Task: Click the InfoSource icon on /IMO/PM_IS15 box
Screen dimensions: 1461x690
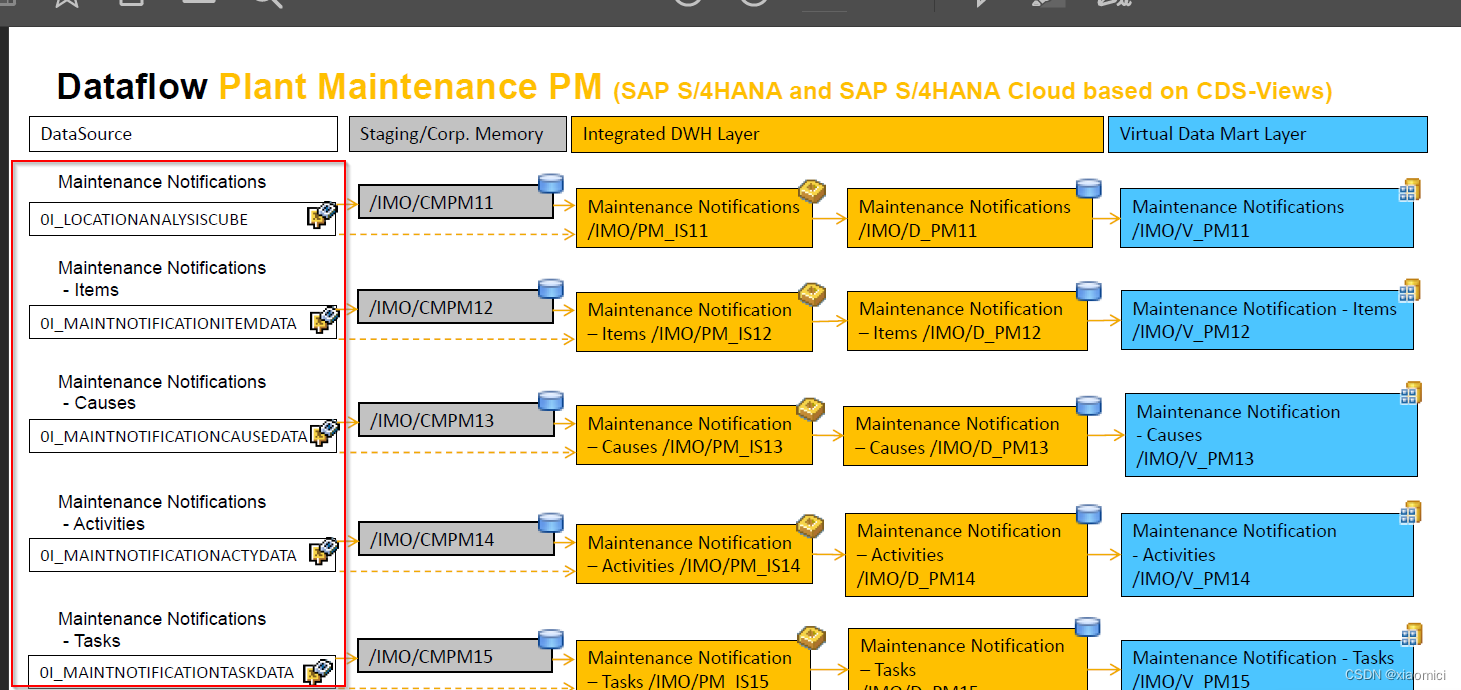Action: coord(811,638)
